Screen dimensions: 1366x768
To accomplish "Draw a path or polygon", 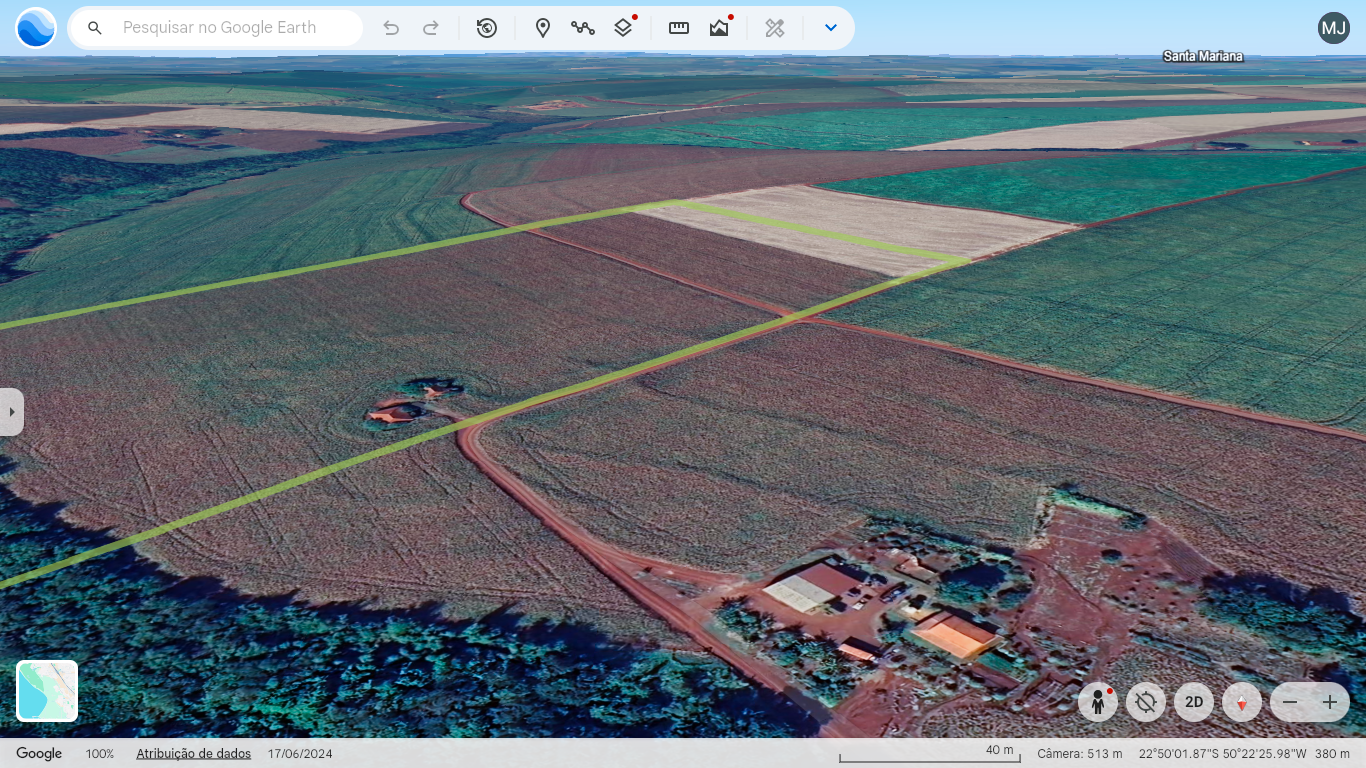I will (x=583, y=28).
